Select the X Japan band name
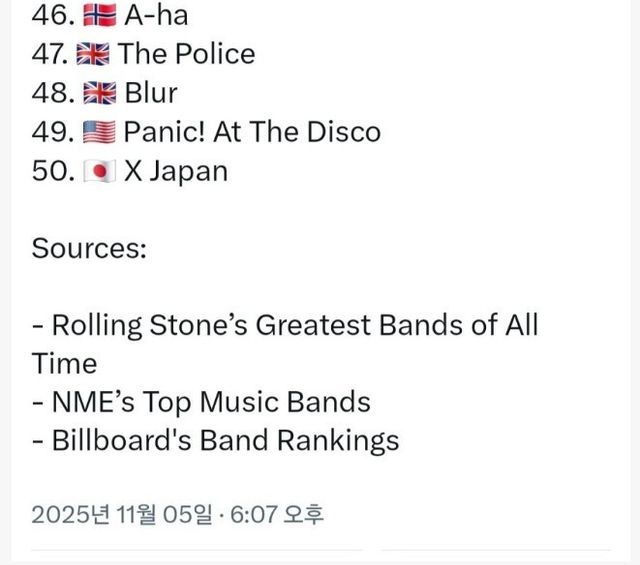This screenshot has height=565, width=640. point(175,171)
